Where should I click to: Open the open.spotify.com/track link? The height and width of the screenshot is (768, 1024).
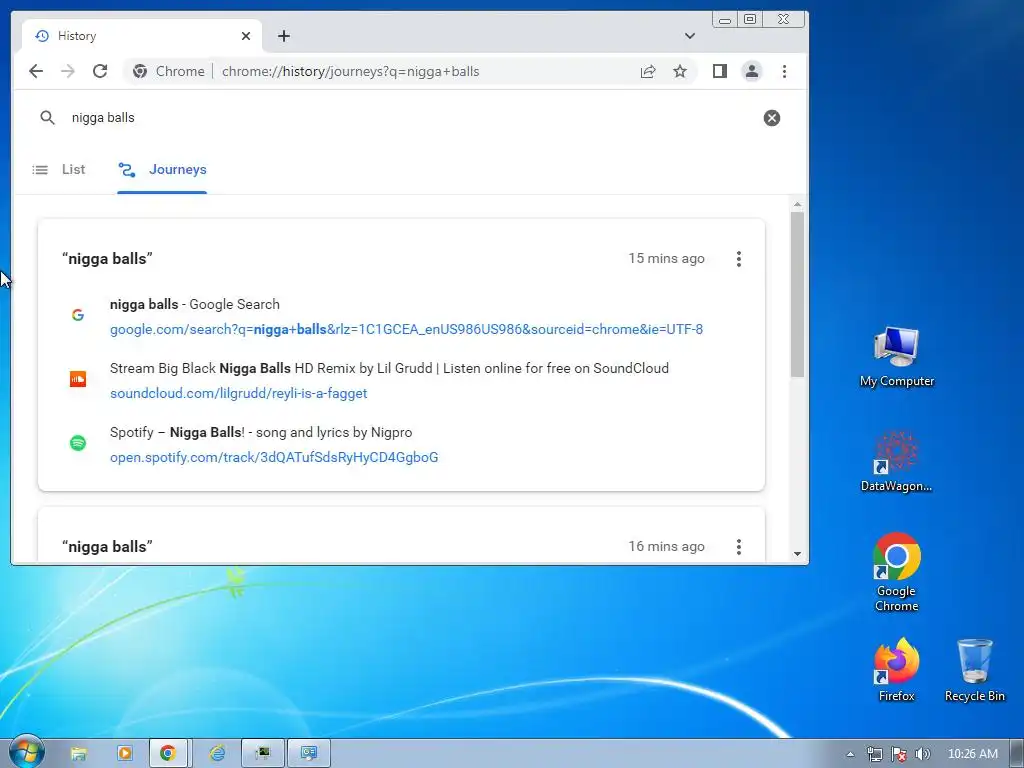(x=274, y=457)
